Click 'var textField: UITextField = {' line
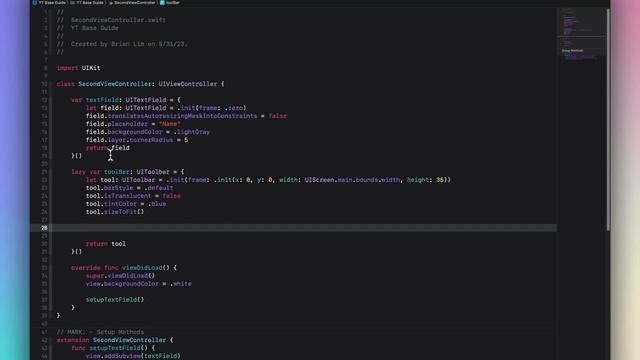This screenshot has width=640, height=360. [126, 100]
